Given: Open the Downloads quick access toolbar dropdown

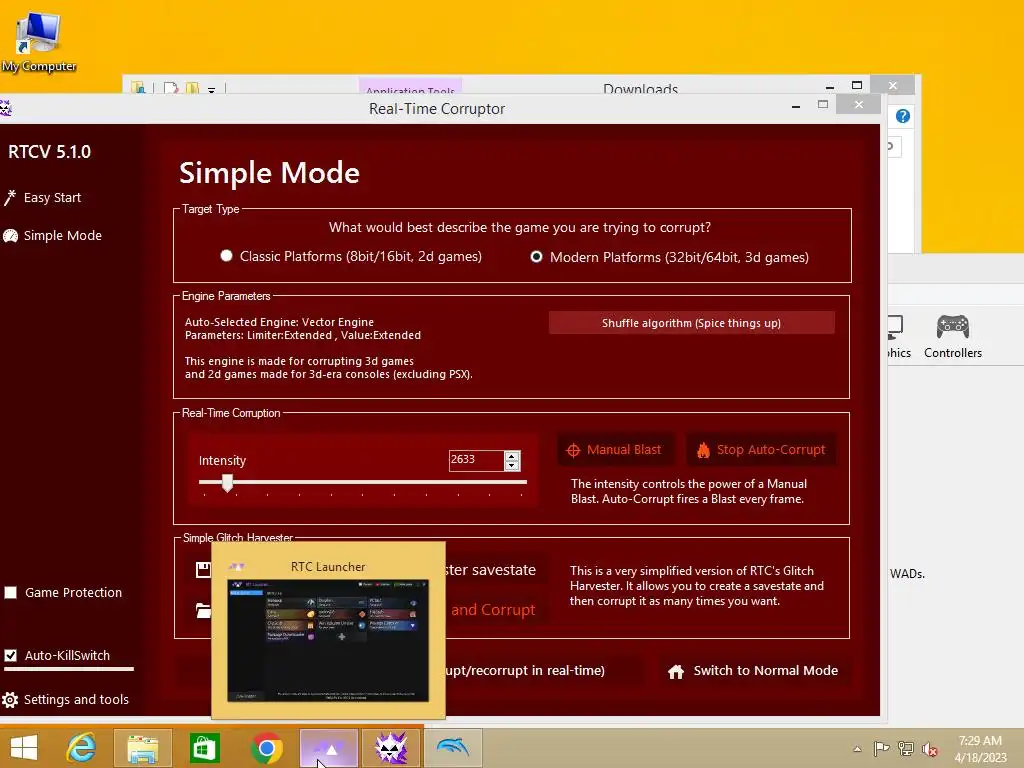Looking at the screenshot, I should (212, 89).
